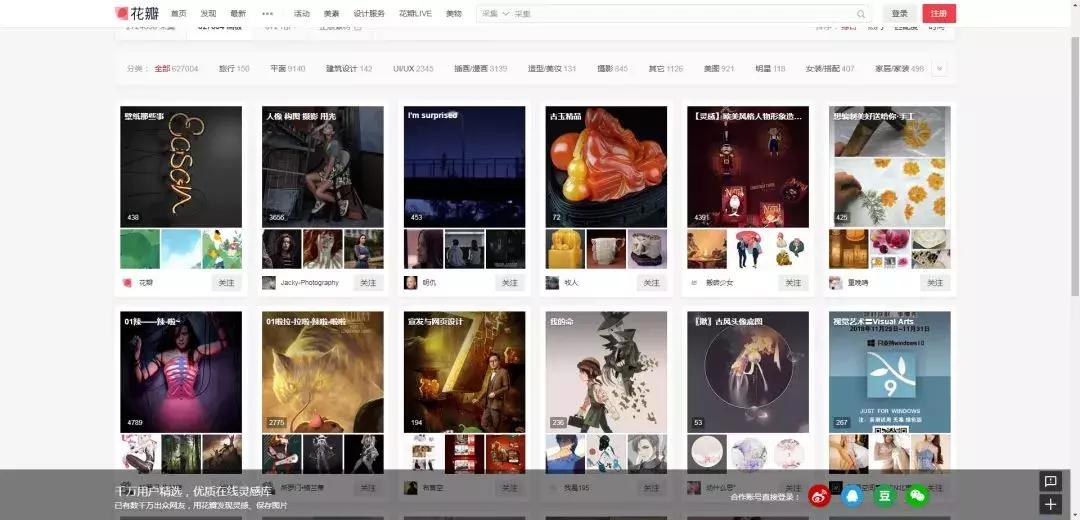Image resolution: width=1080 pixels, height=520 pixels.
Task: Expand the category list chevron
Action: [x=939, y=68]
